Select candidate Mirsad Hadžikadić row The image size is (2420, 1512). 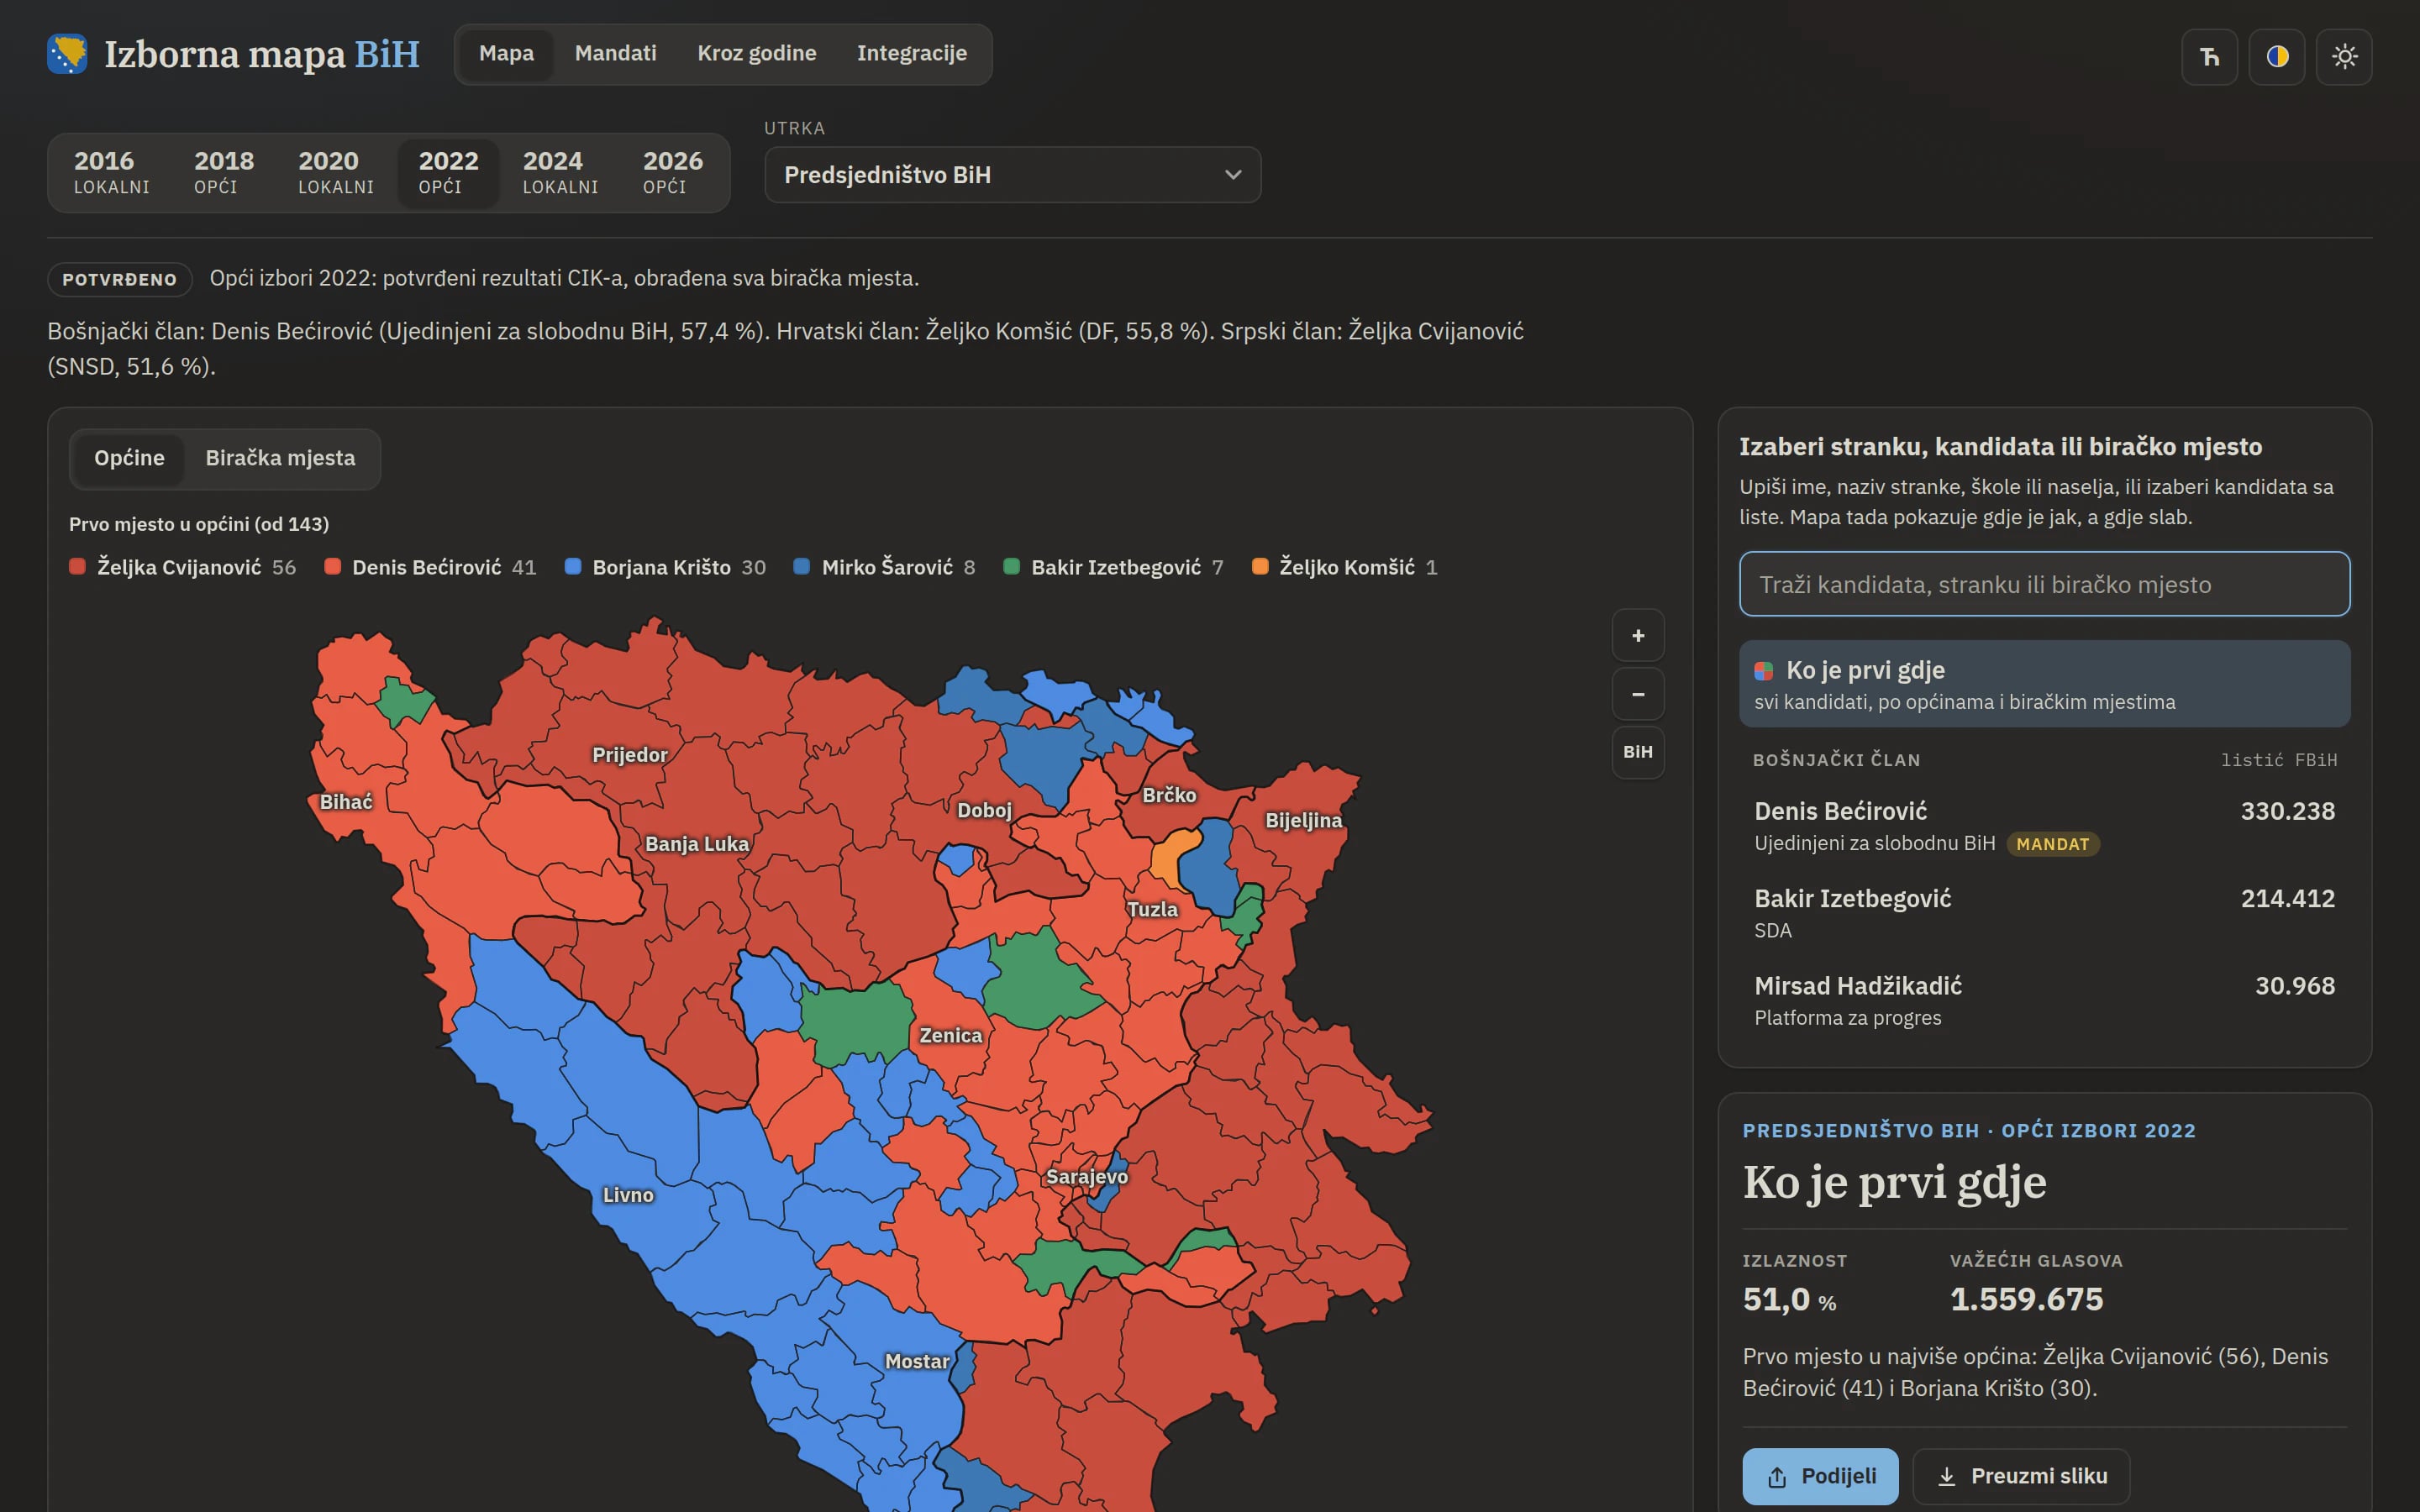(x=2044, y=1000)
